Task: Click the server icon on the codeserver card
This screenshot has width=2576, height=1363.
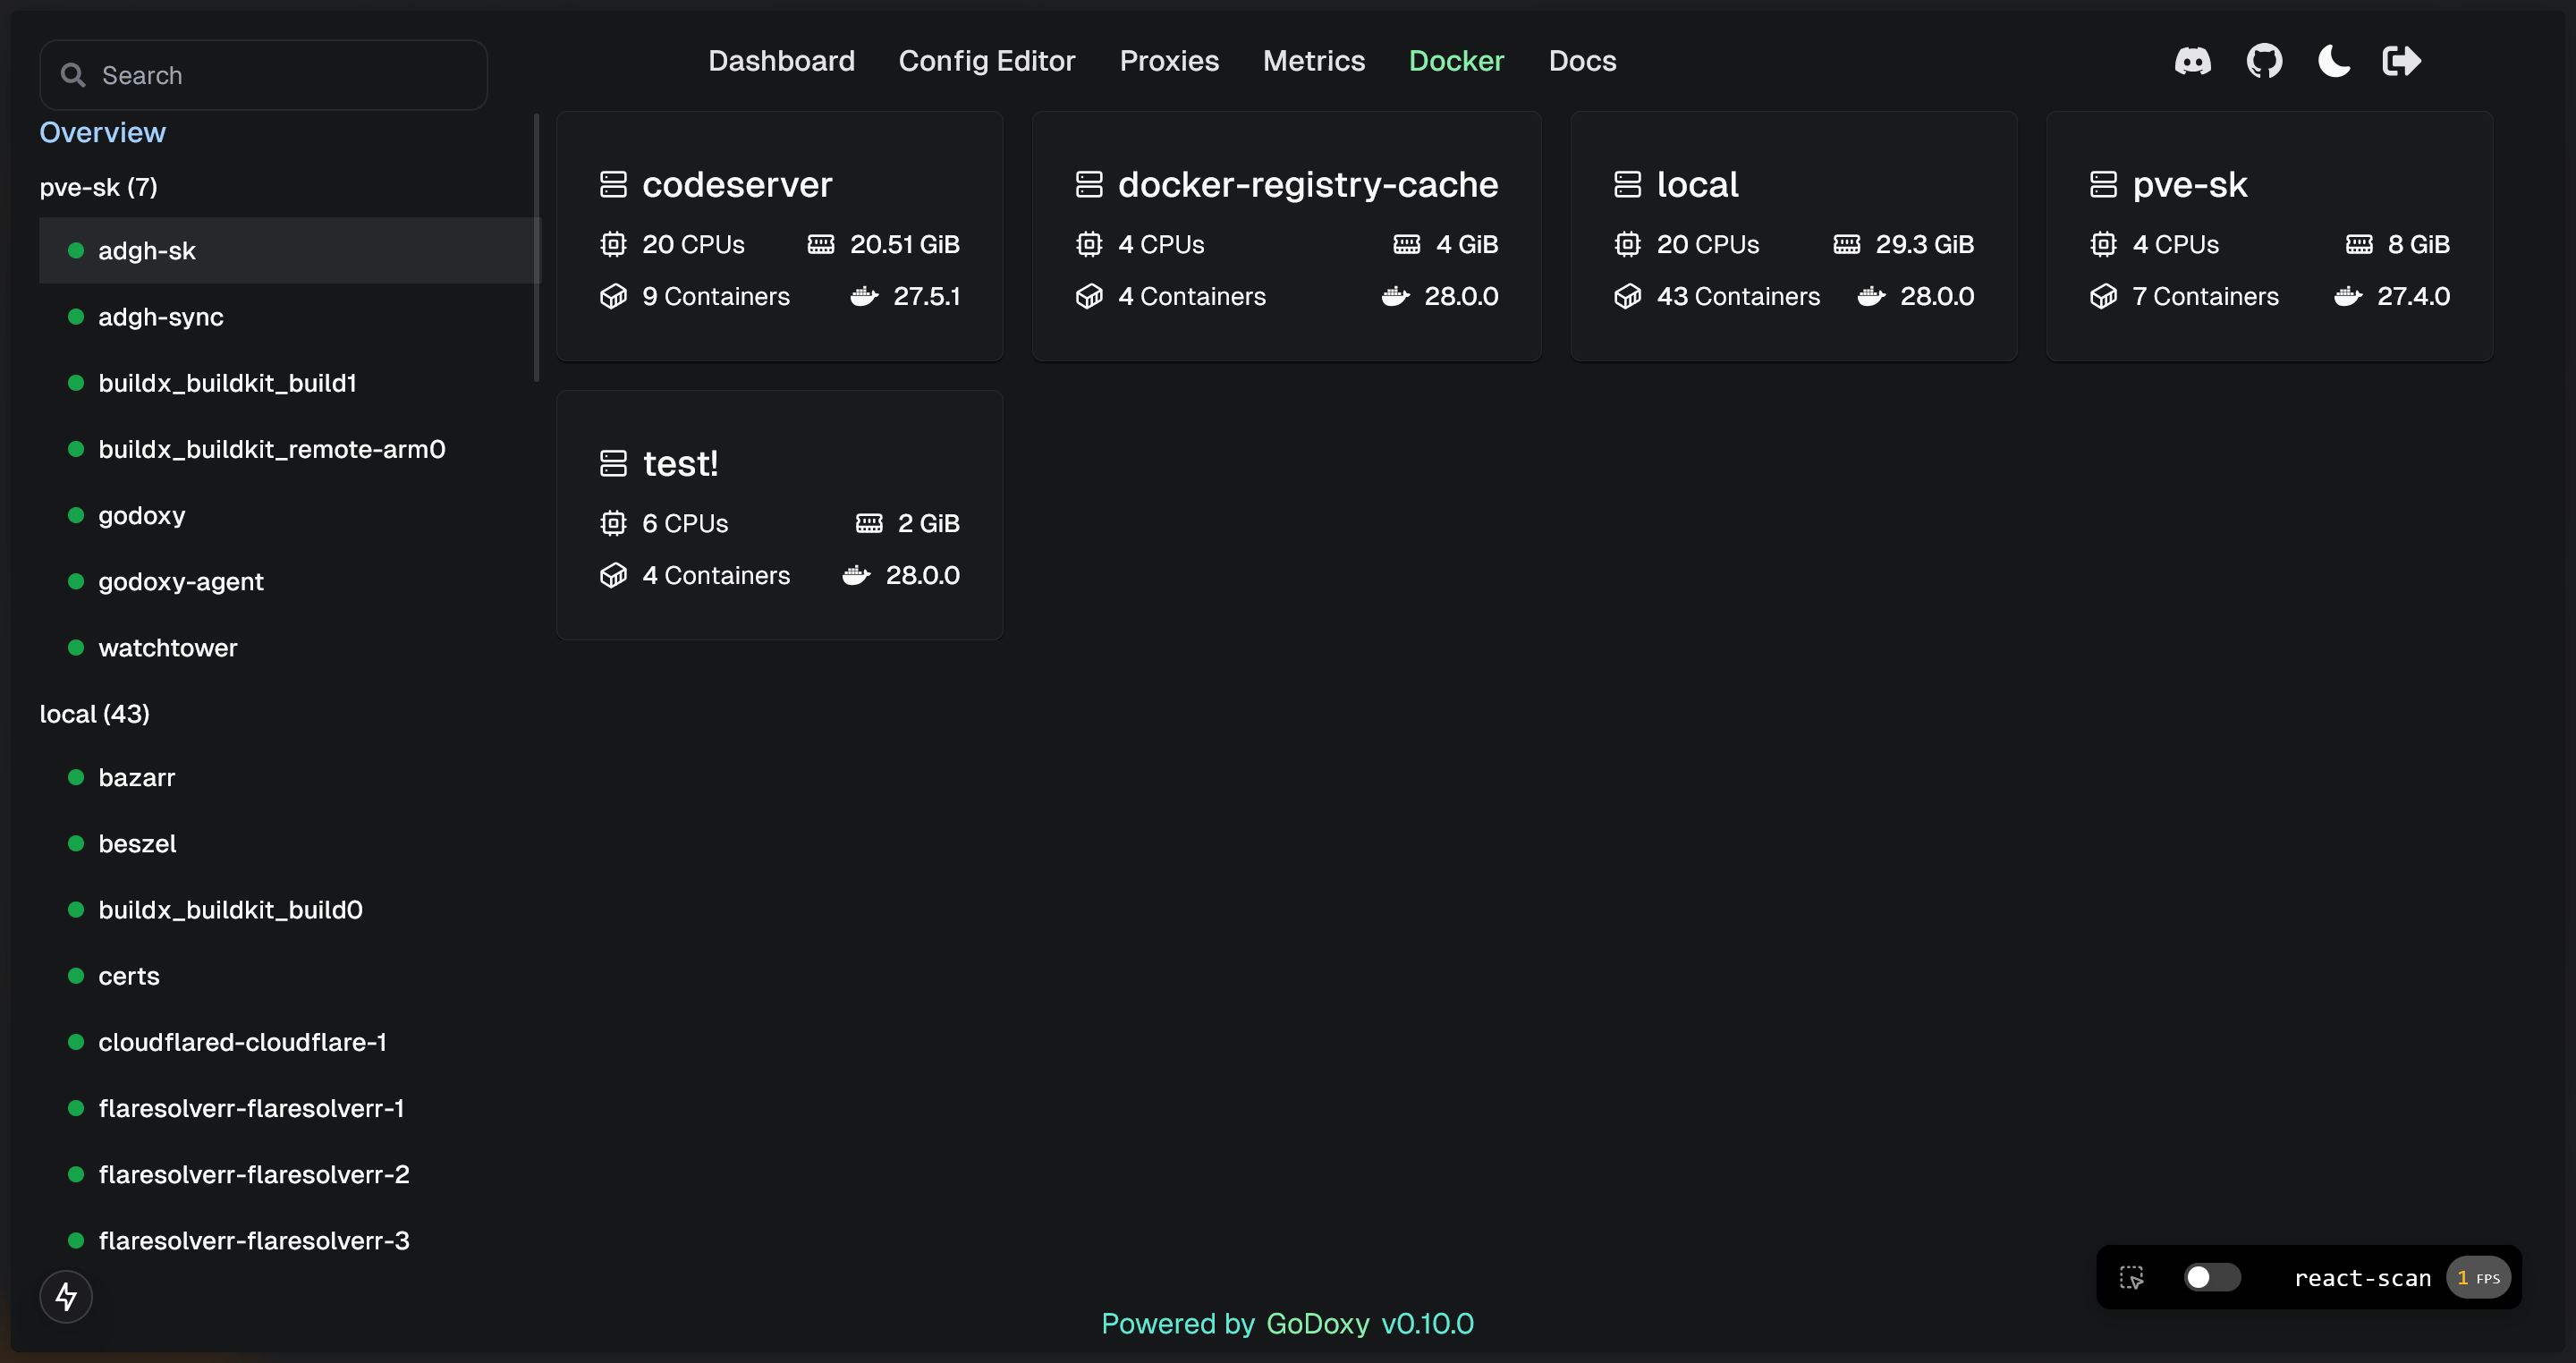Action: point(613,183)
